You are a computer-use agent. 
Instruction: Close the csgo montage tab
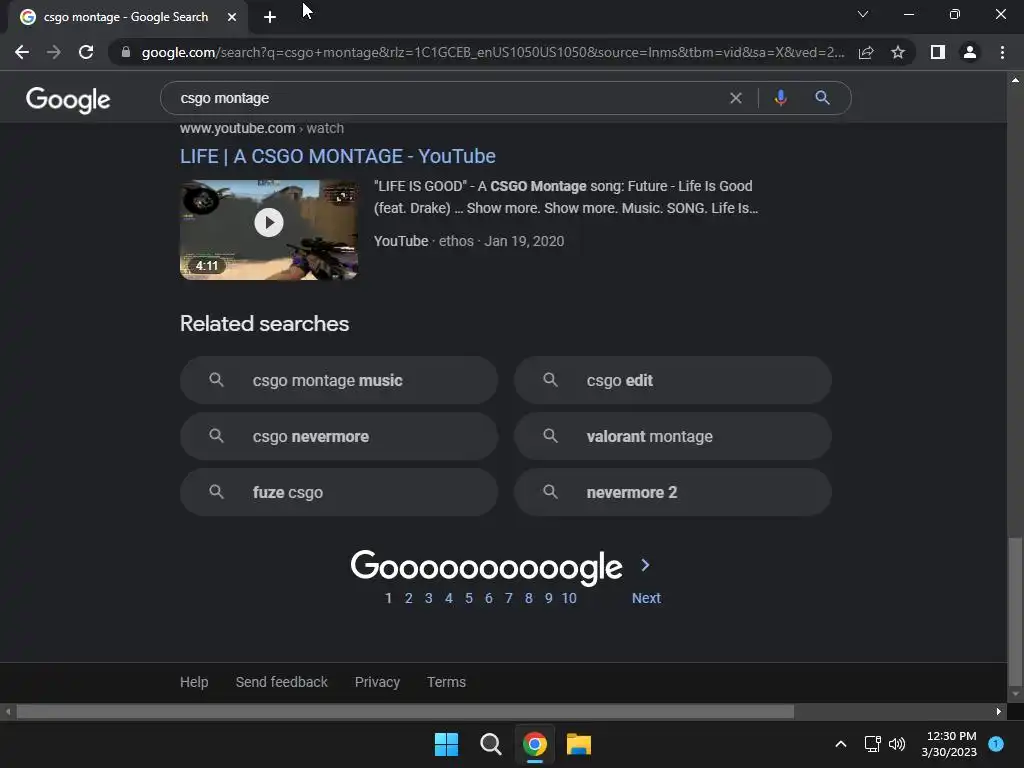point(232,17)
